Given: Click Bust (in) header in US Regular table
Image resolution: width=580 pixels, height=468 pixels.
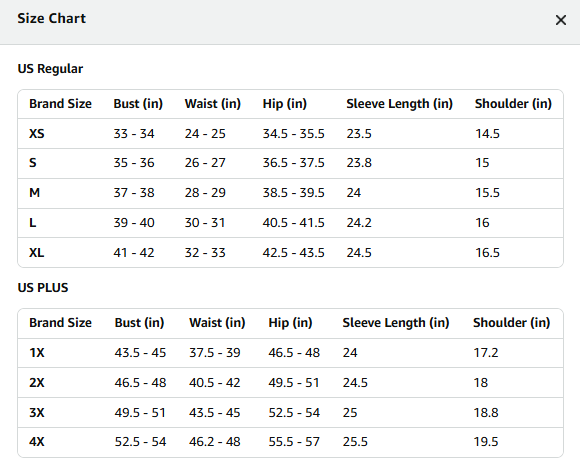Looking at the screenshot, I should pyautogui.click(x=138, y=104).
